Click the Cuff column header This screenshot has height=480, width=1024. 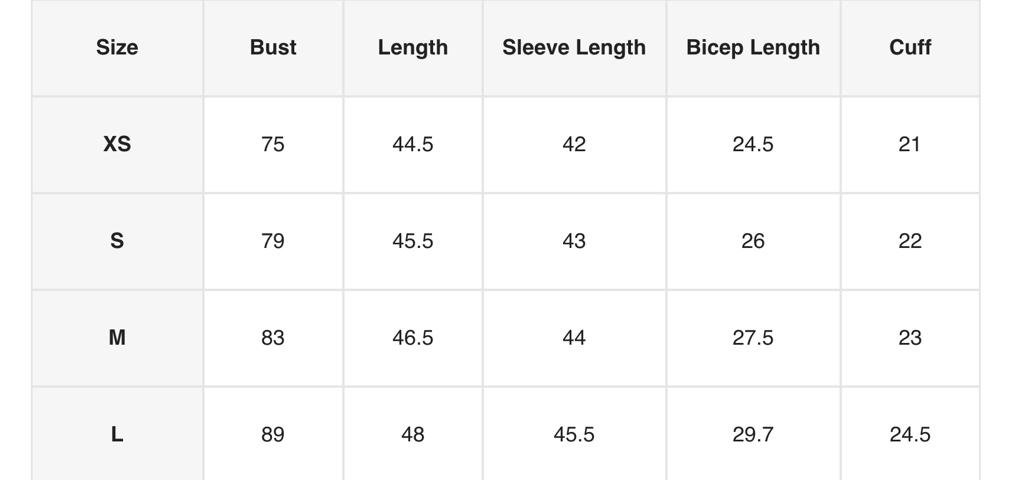(x=910, y=47)
